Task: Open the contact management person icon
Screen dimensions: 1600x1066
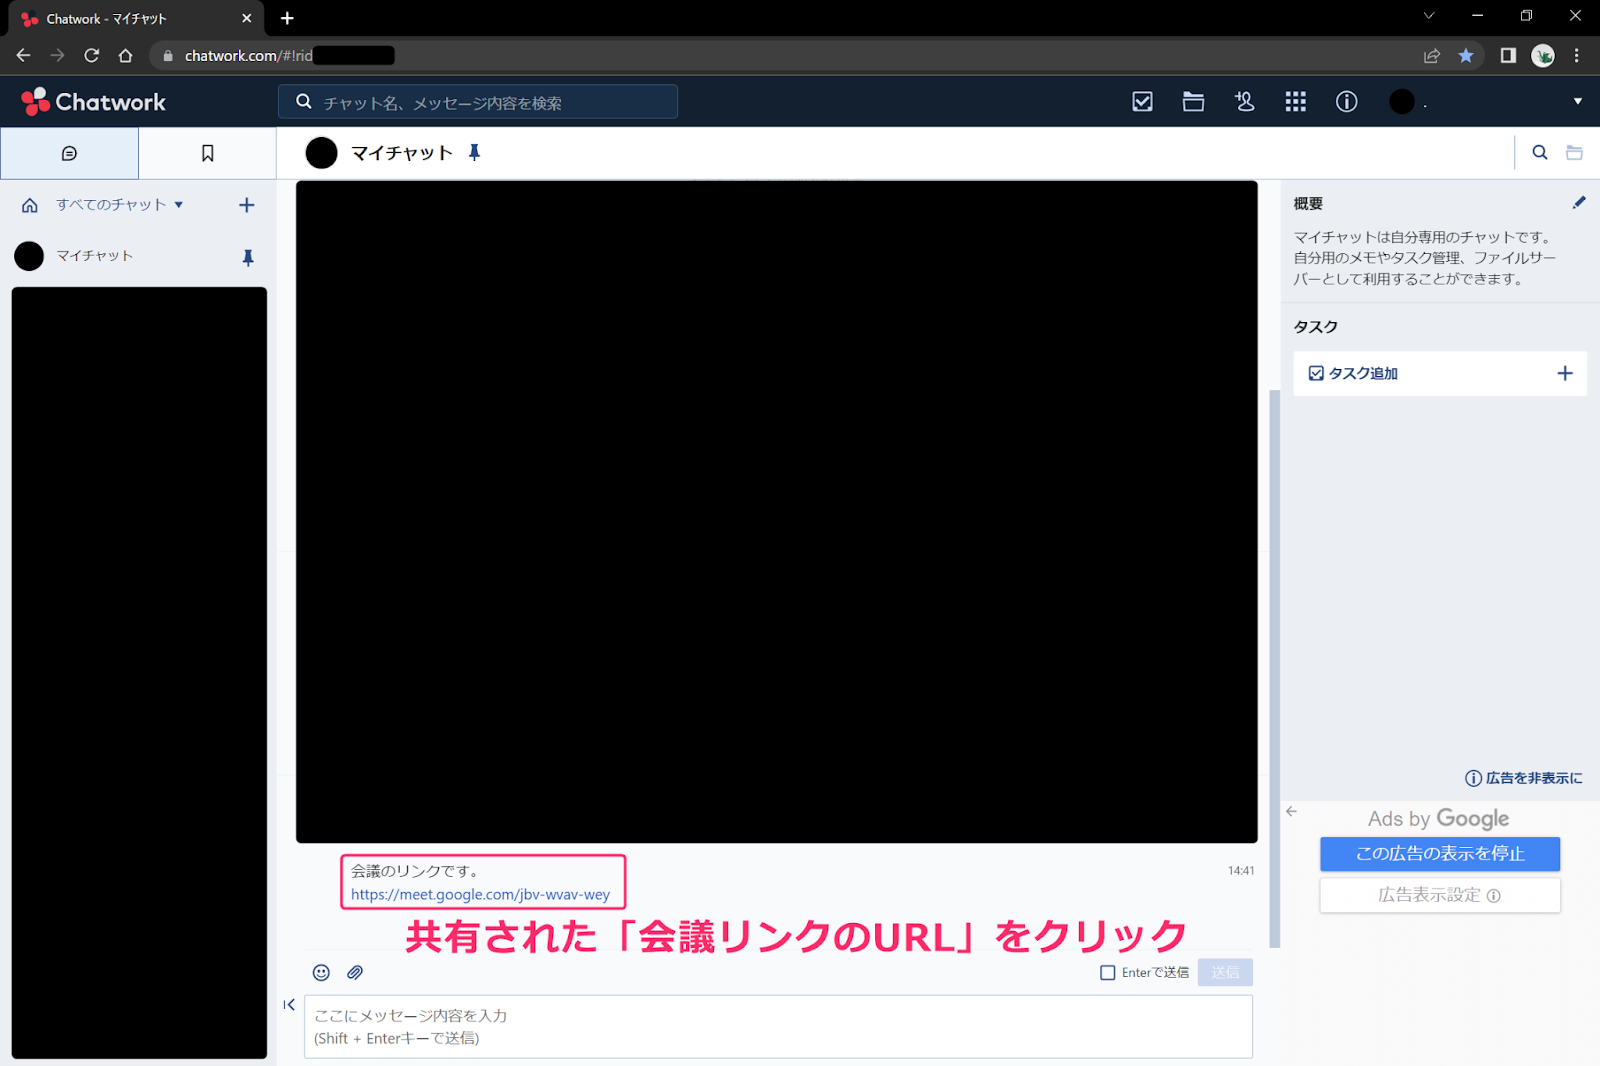Action: pyautogui.click(x=1244, y=102)
